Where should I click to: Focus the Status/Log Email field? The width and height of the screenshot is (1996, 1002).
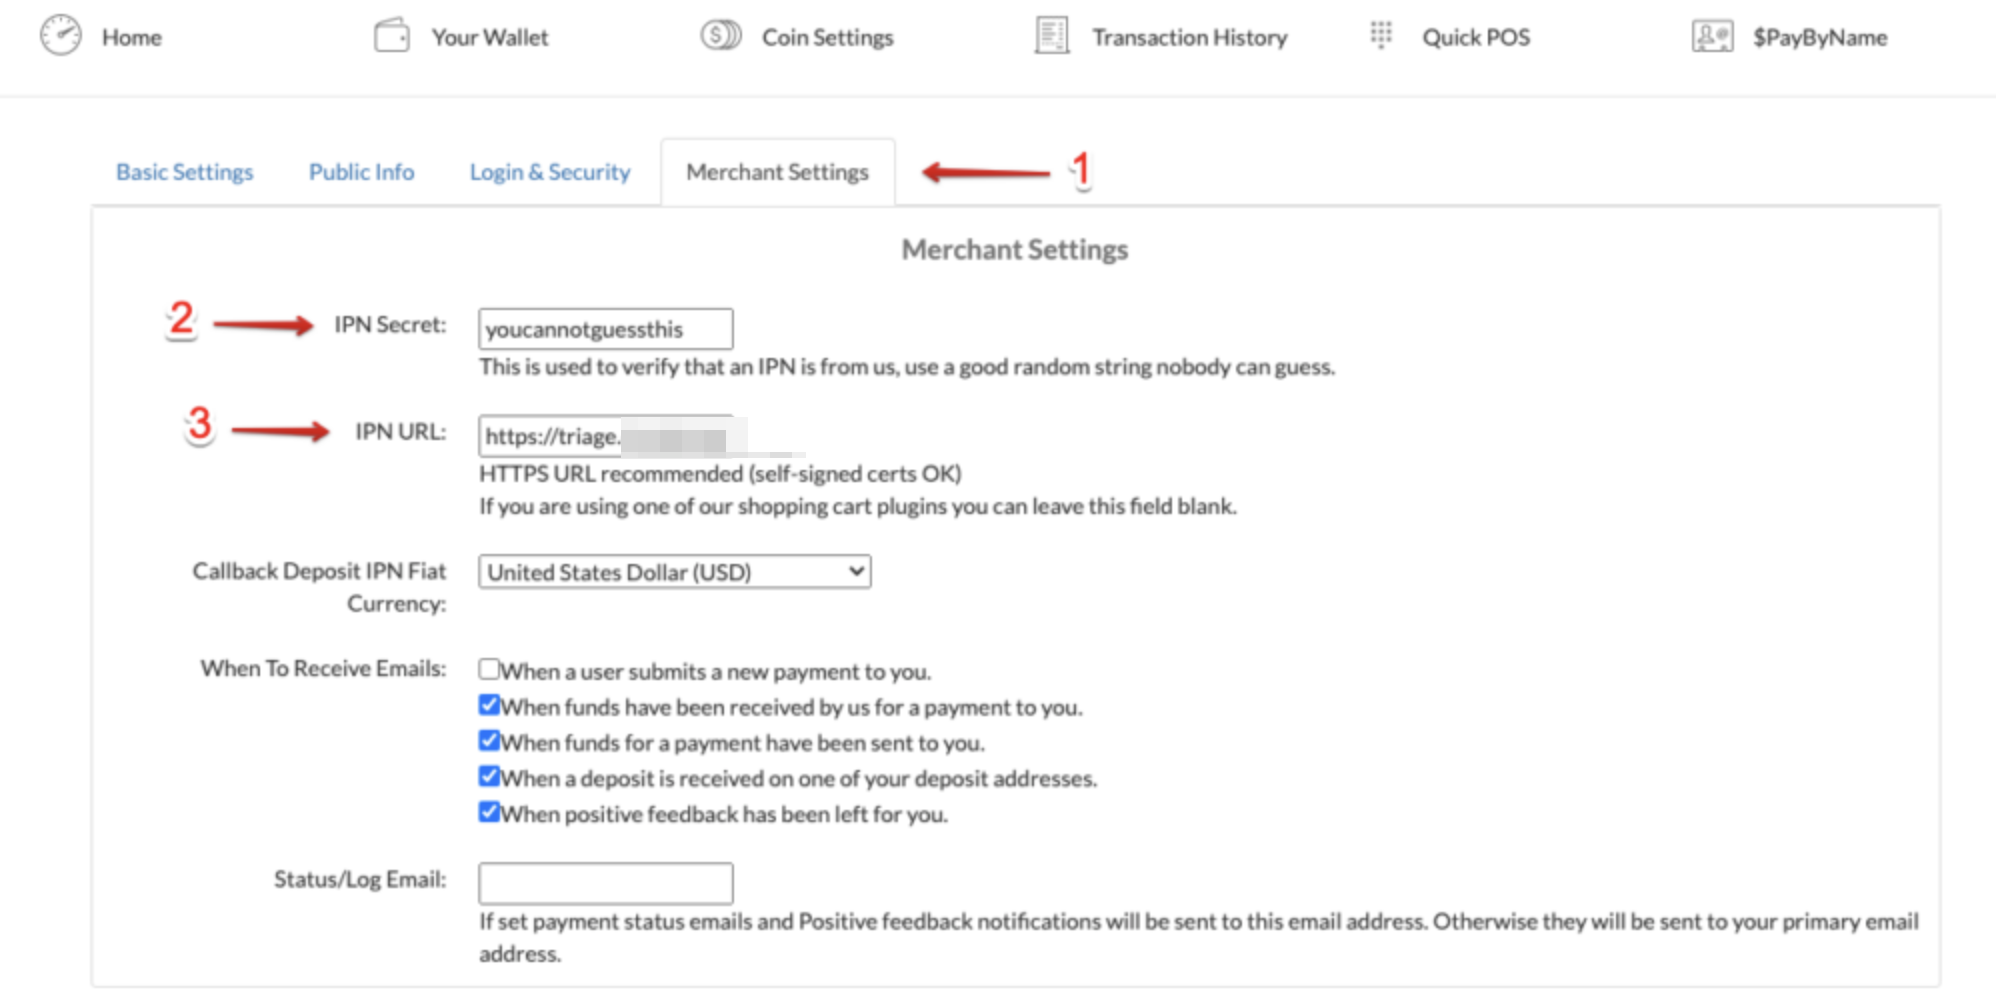(605, 883)
